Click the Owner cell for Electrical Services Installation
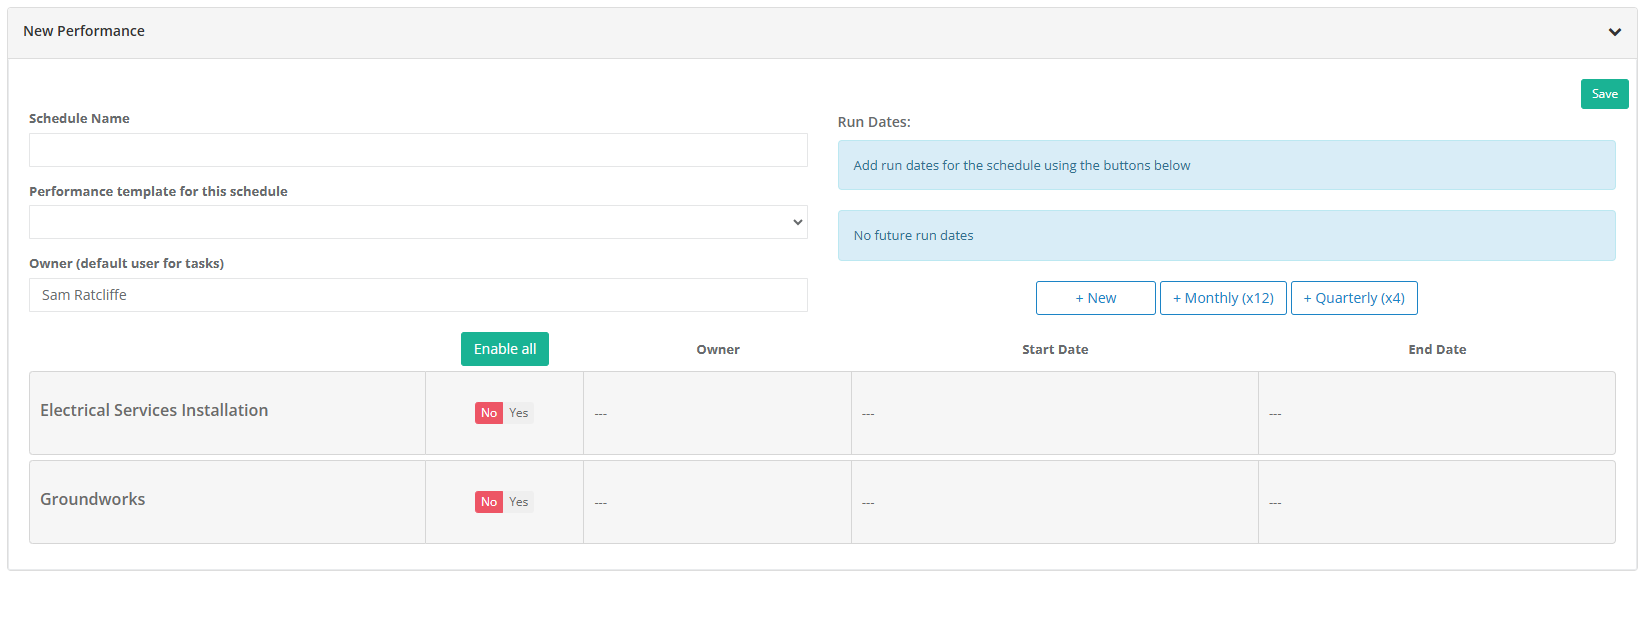The image size is (1652, 622). 716,413
